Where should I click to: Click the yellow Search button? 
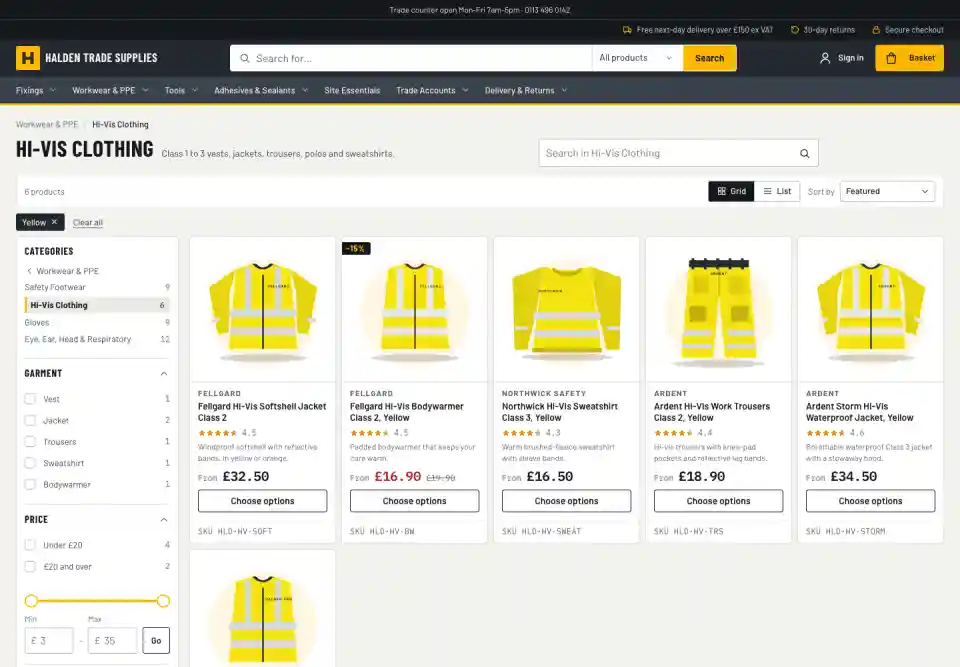tap(710, 58)
